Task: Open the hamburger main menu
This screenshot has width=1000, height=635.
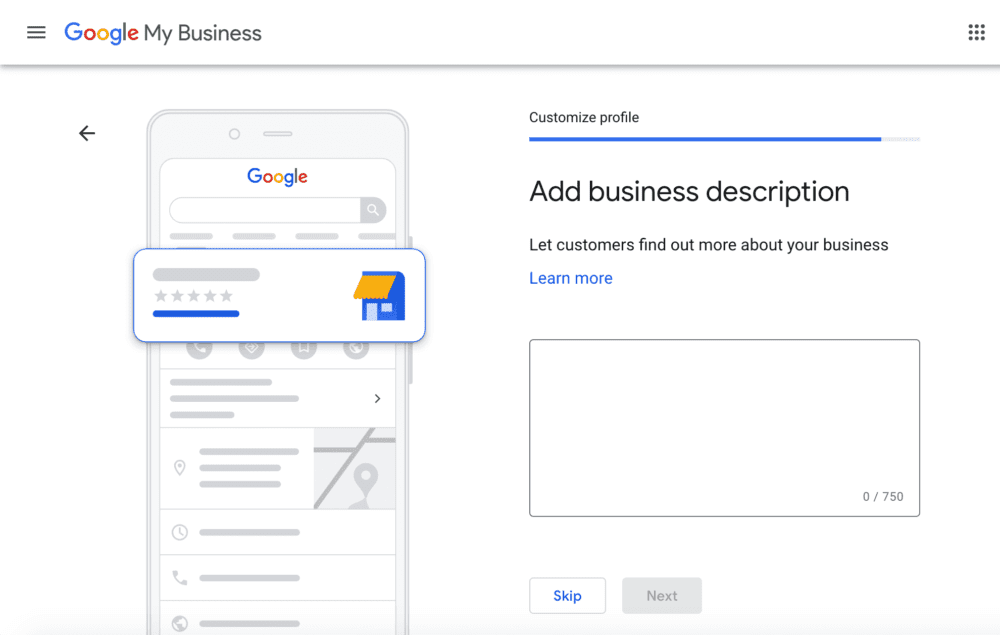Action: tap(36, 32)
